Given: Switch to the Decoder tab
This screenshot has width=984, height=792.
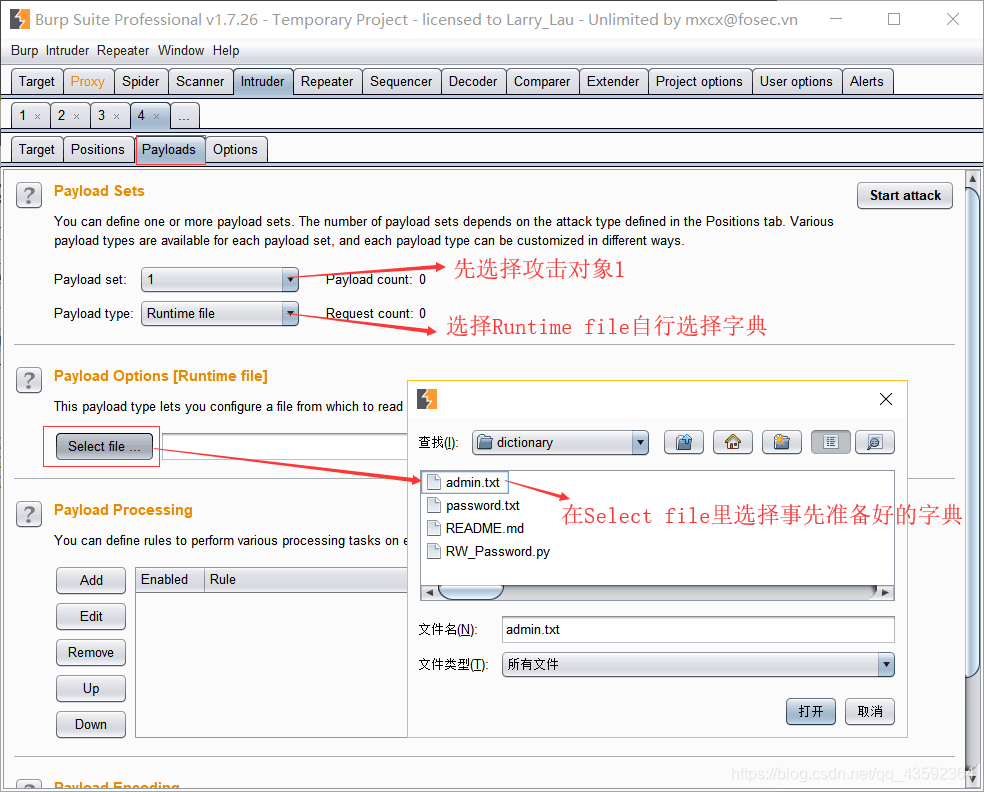Looking at the screenshot, I should (x=473, y=82).
